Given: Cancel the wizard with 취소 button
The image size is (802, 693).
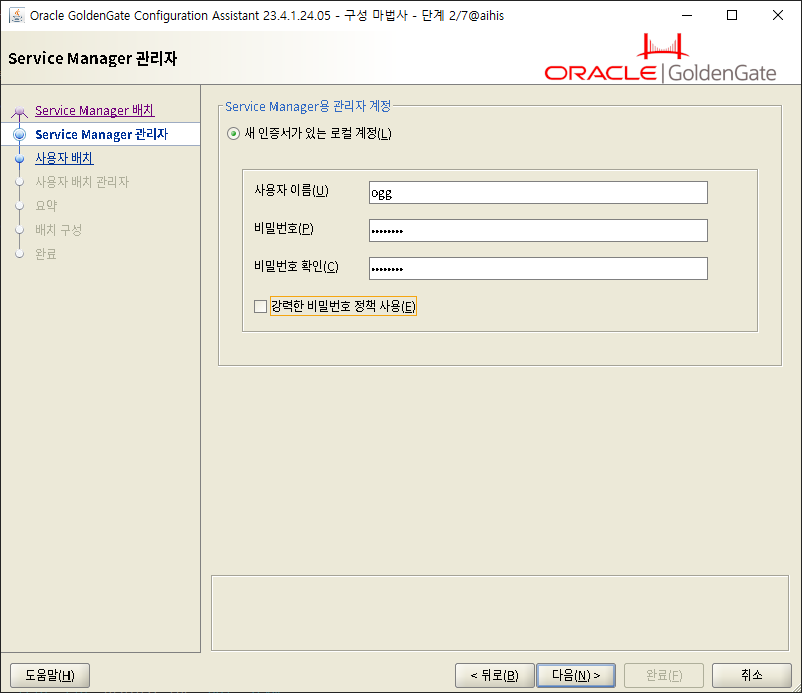Looking at the screenshot, I should (x=752, y=676).
